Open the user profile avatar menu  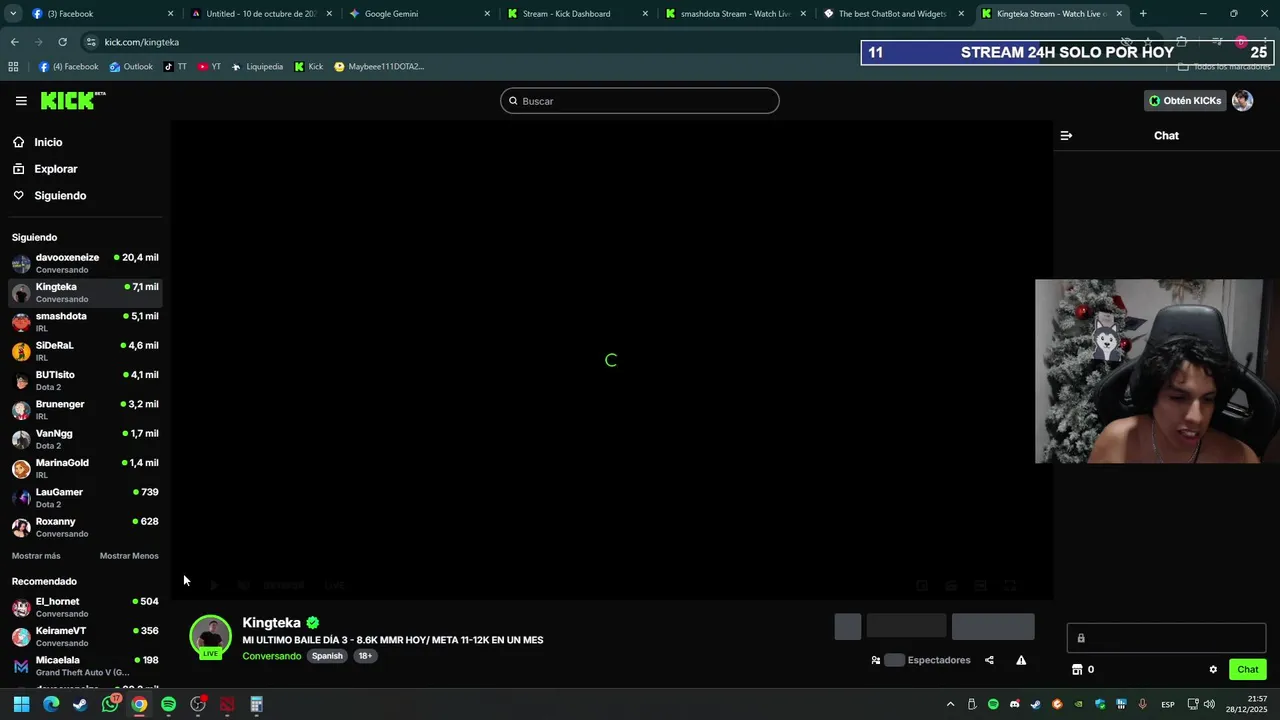[x=1242, y=101]
